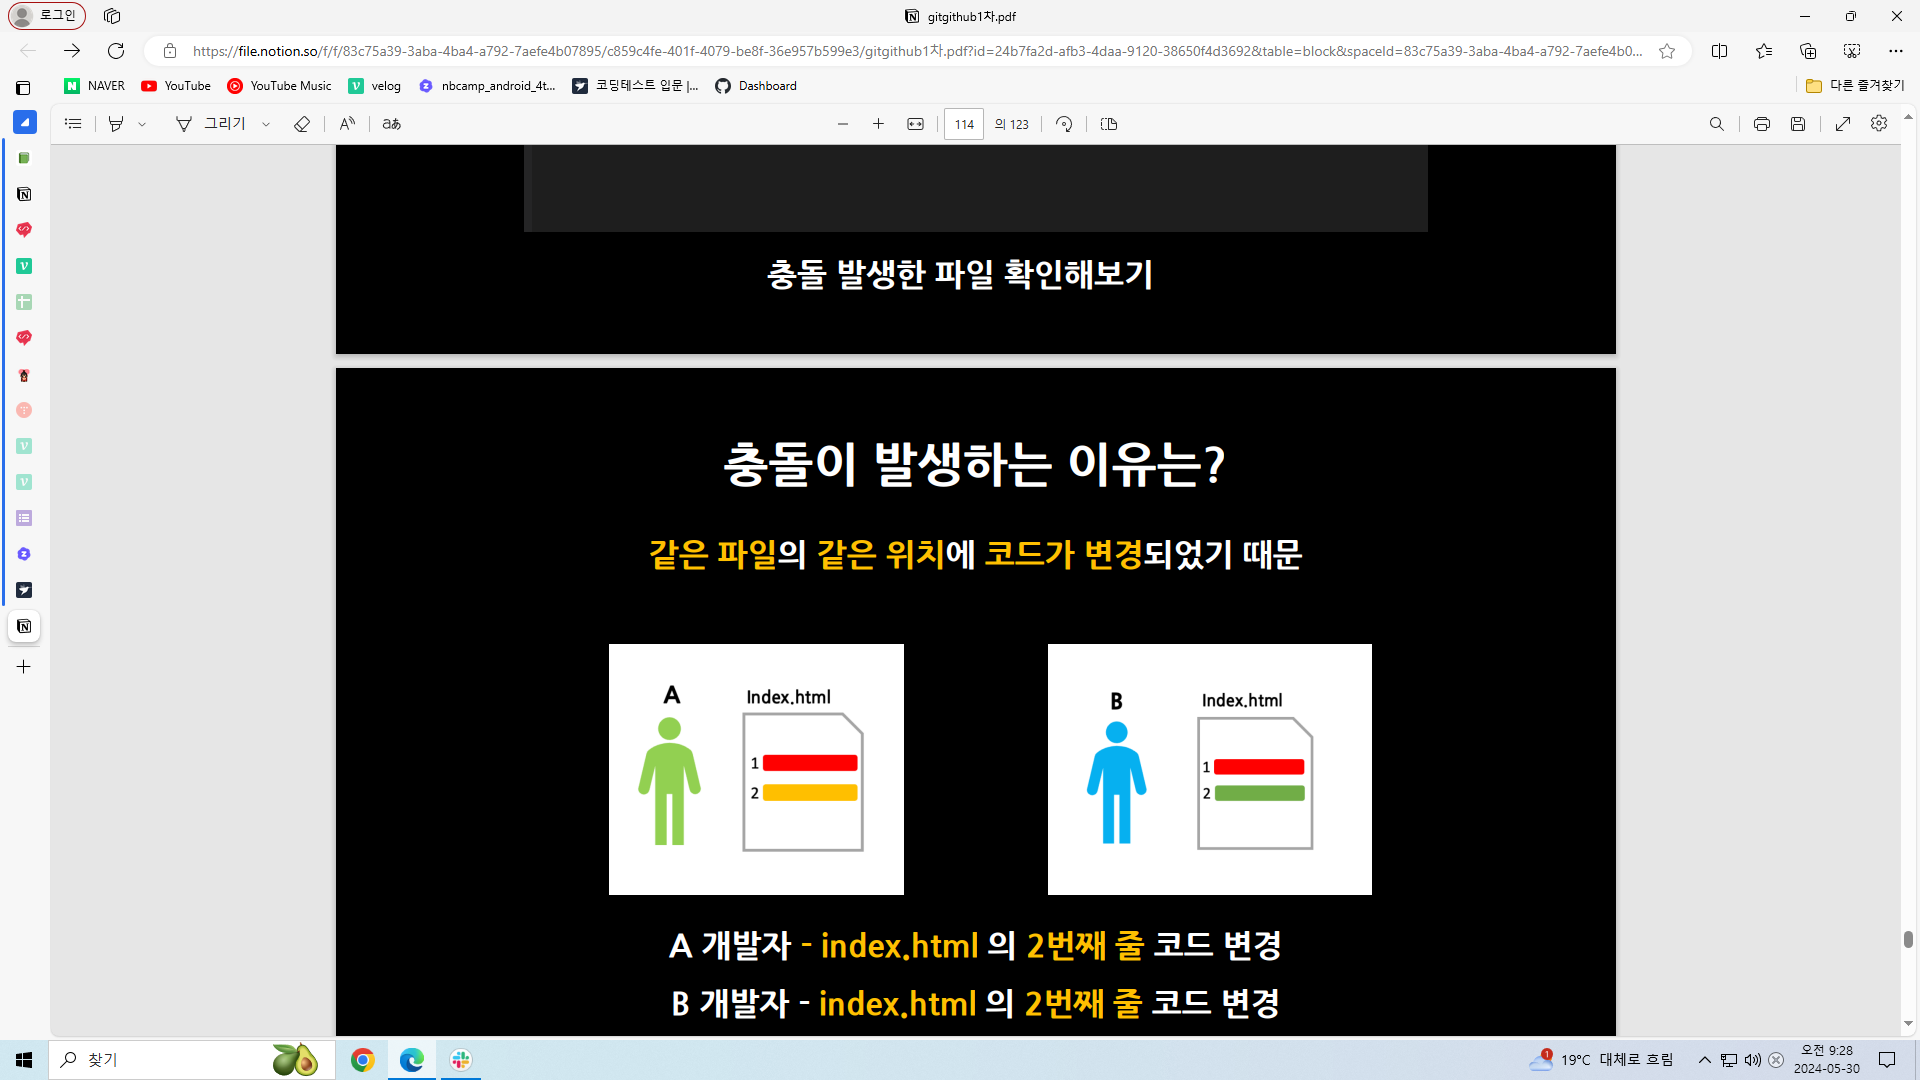1920x1080 pixels.
Task: Rotate the PDF page
Action: 1064,124
